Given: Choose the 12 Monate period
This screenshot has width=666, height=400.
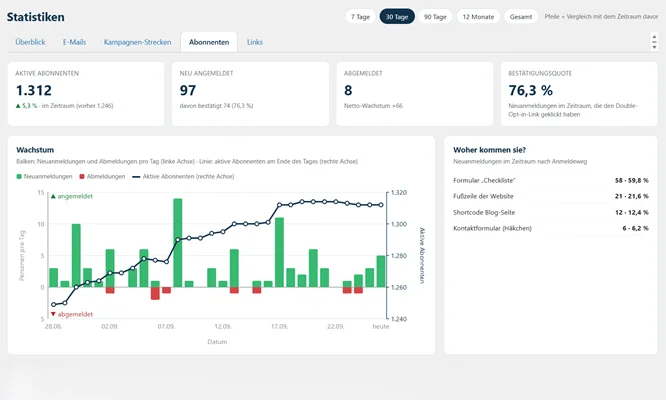Looking at the screenshot, I should click(x=478, y=17).
